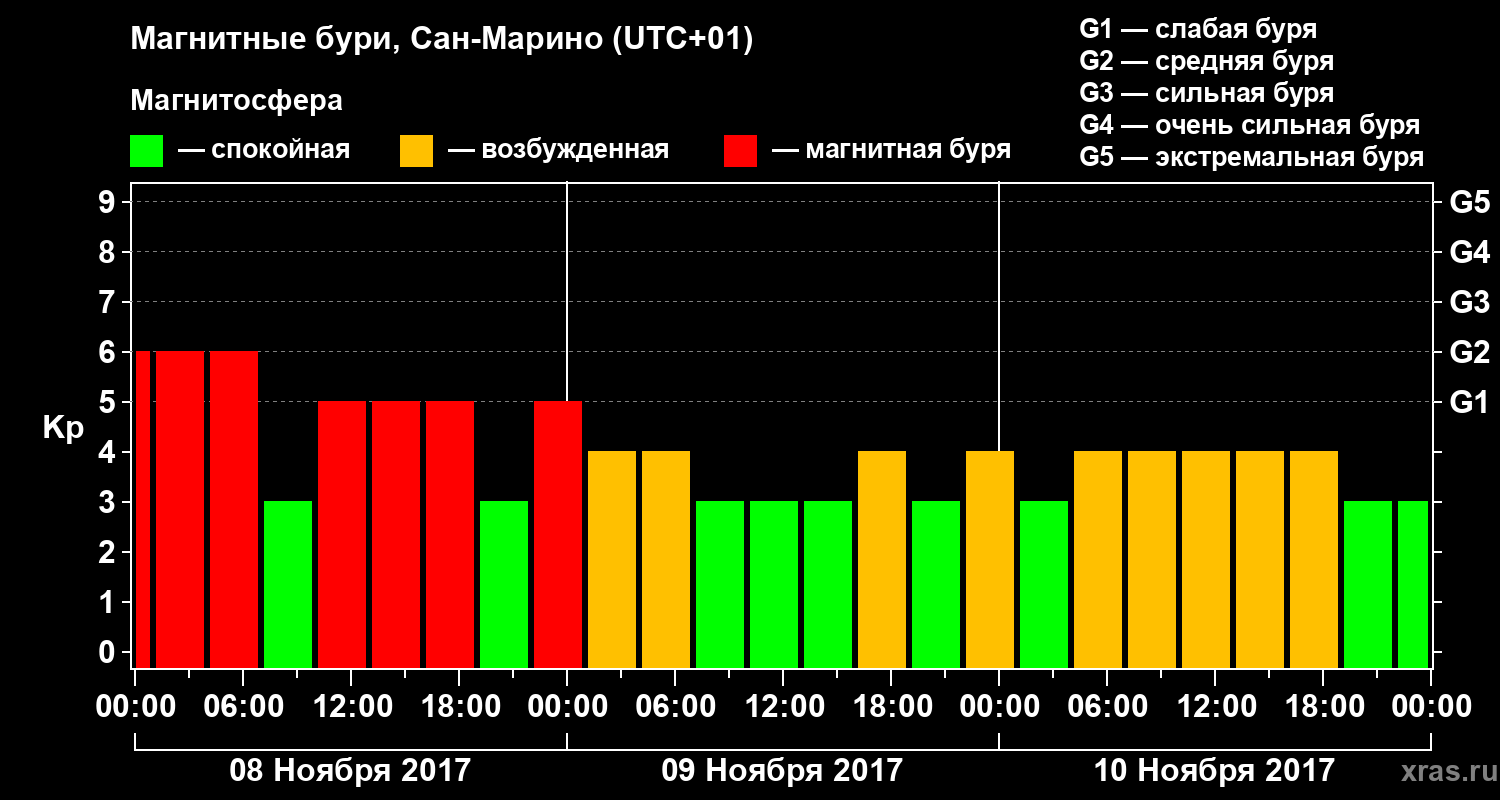
Task: Click the 'Магнитосфера' legend heading
Action: [x=236, y=101]
